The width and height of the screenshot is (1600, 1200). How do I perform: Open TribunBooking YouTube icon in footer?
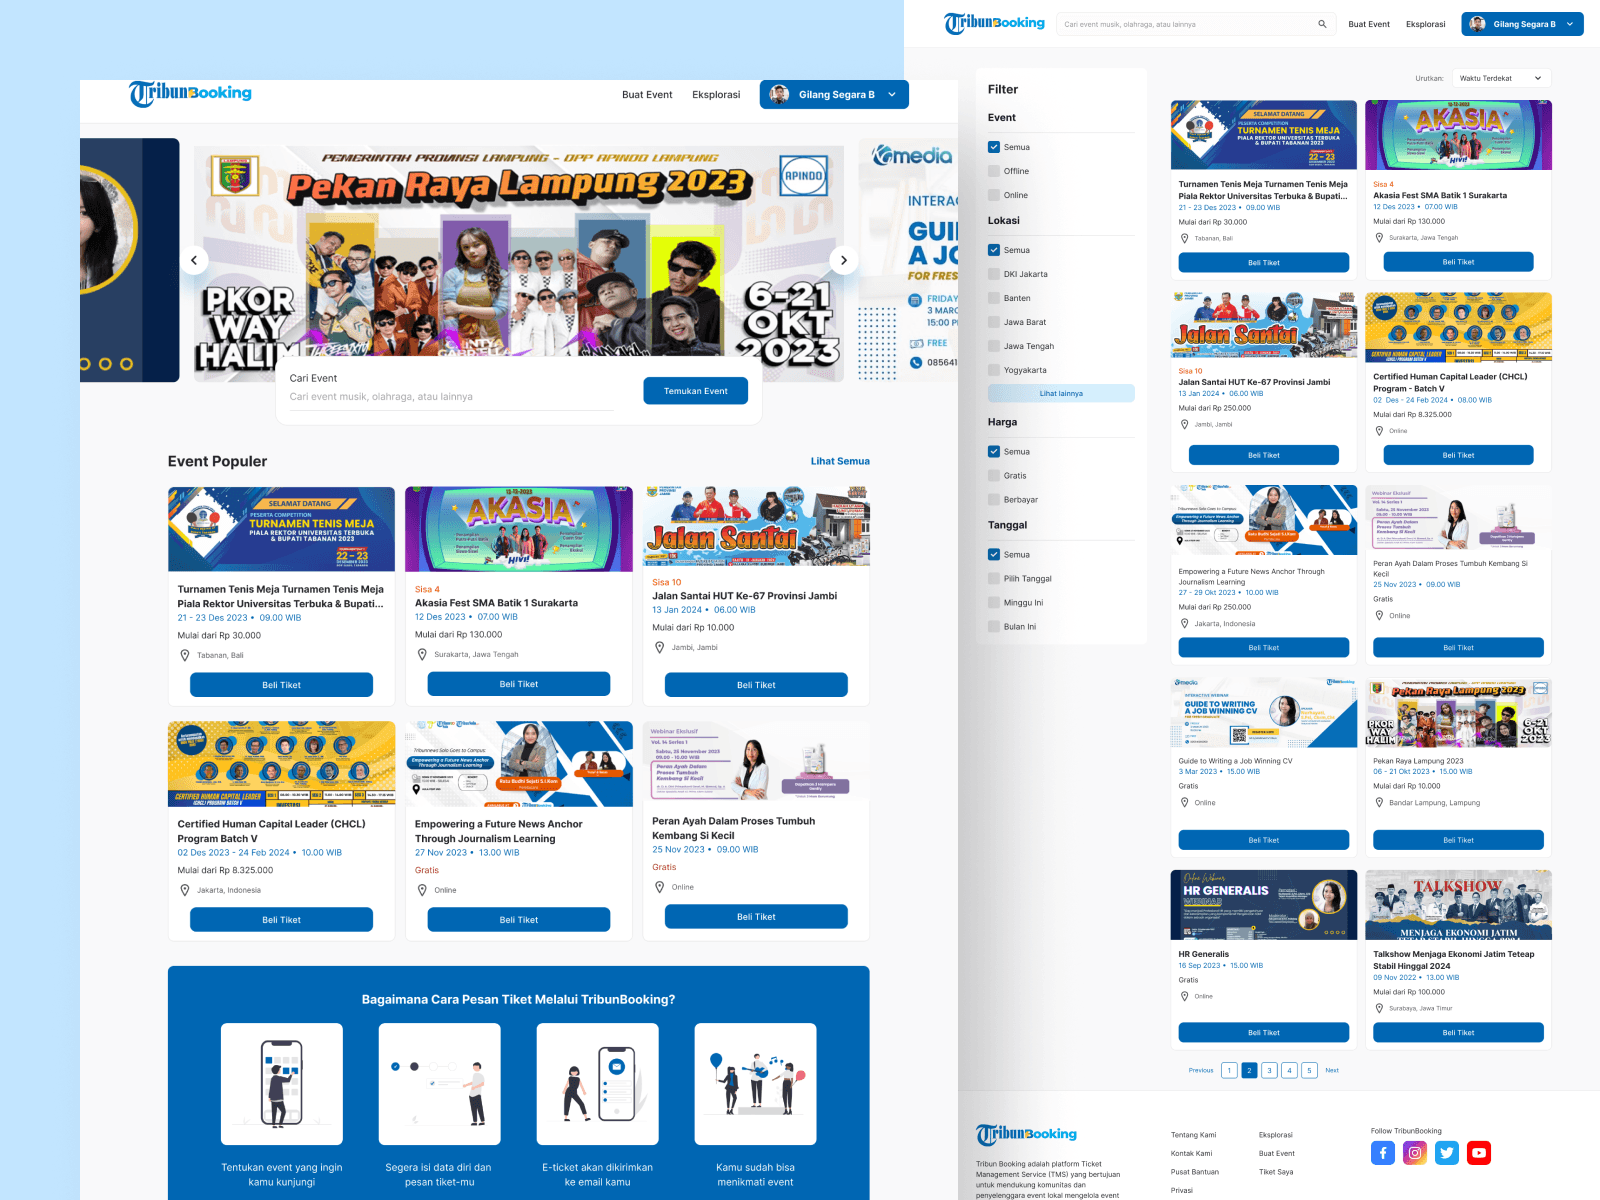[x=1479, y=1153]
